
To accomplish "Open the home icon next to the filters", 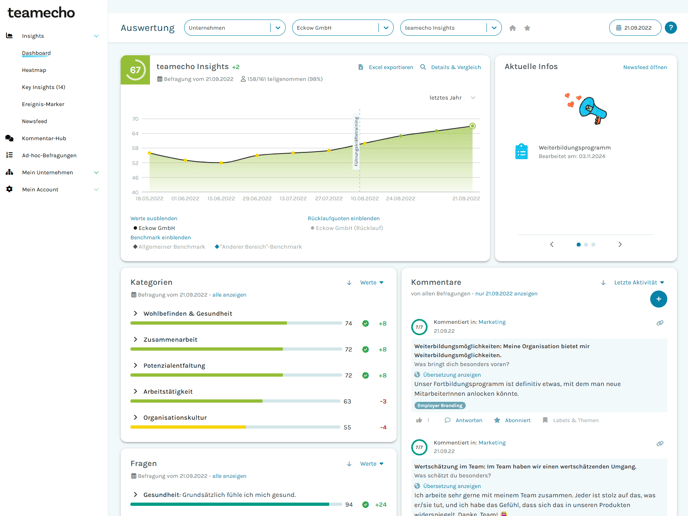I will click(x=512, y=28).
